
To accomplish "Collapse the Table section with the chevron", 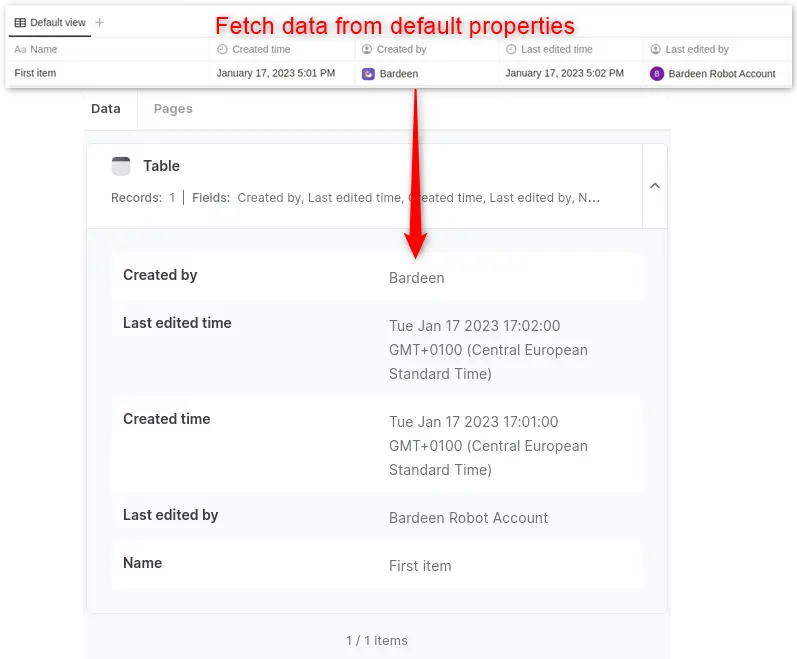I will click(x=655, y=186).
